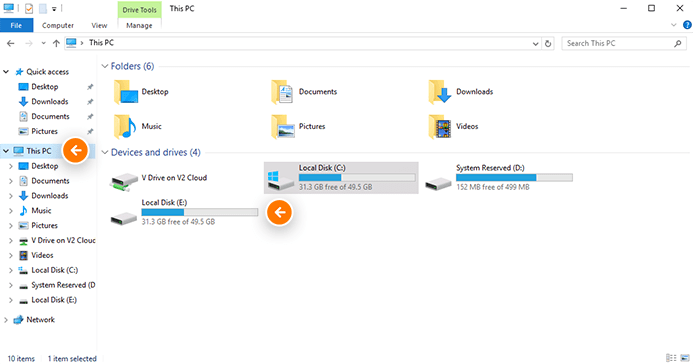The height and width of the screenshot is (364, 693).
Task: Open the Downloads folder in Folders section
Action: click(x=461, y=92)
